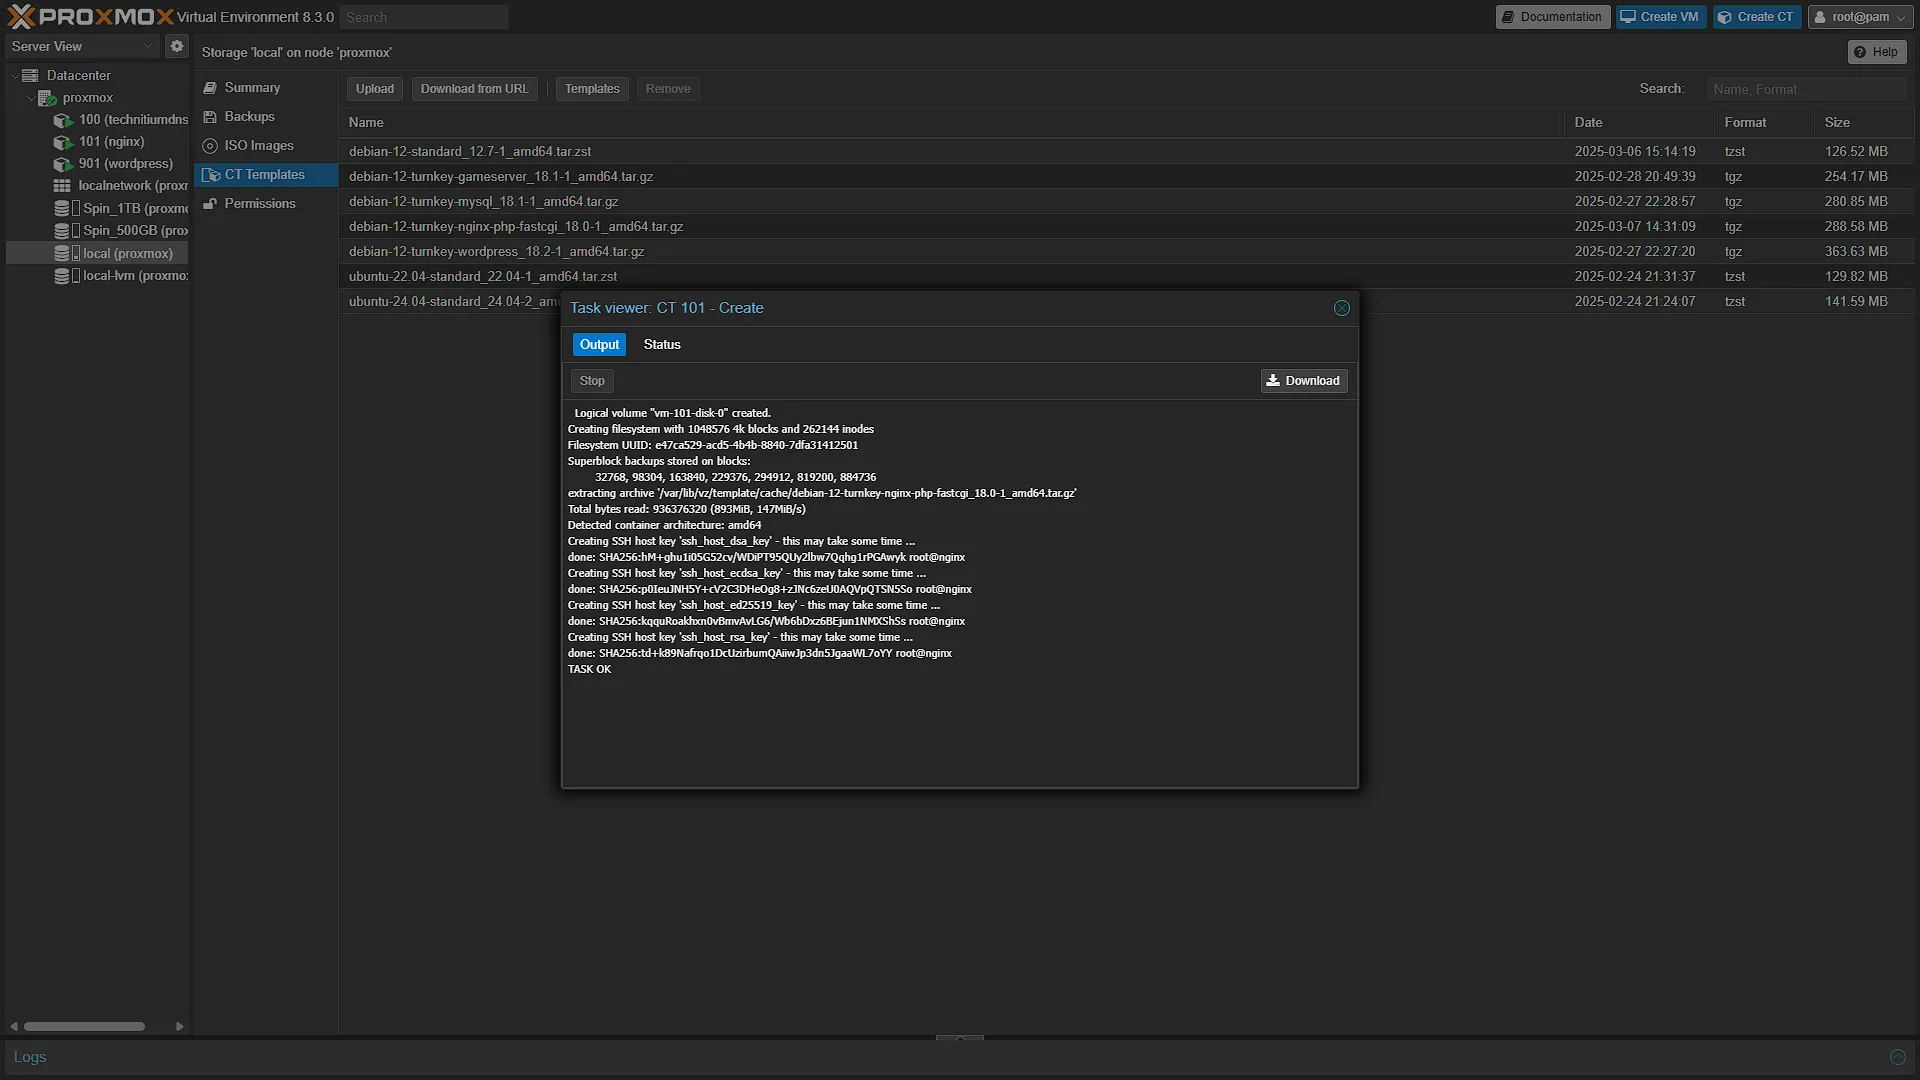
Task: Click Create CT button
Action: (x=1756, y=17)
